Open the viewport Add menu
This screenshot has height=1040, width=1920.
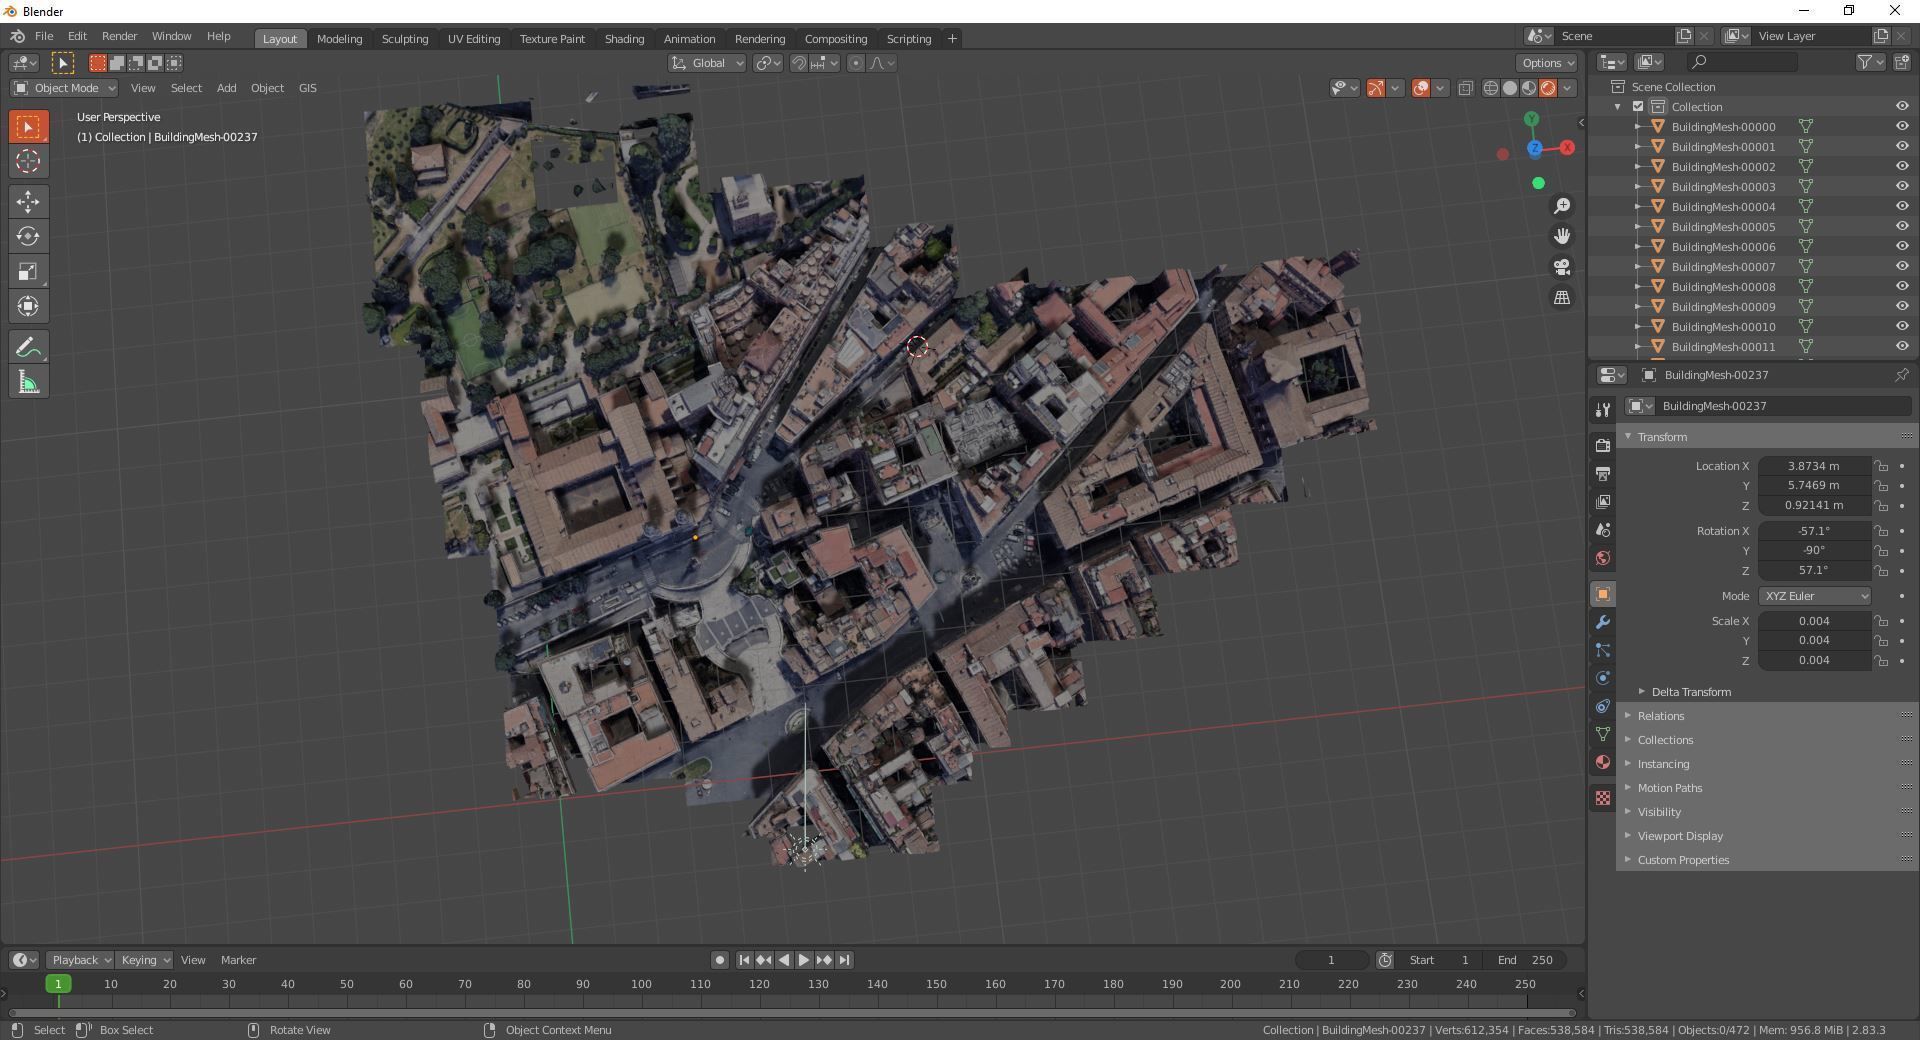[x=227, y=88]
